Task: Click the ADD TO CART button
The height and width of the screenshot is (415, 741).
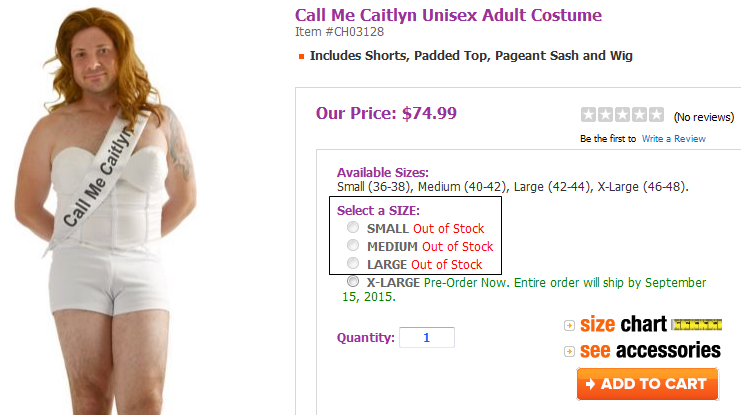Action: click(x=647, y=383)
